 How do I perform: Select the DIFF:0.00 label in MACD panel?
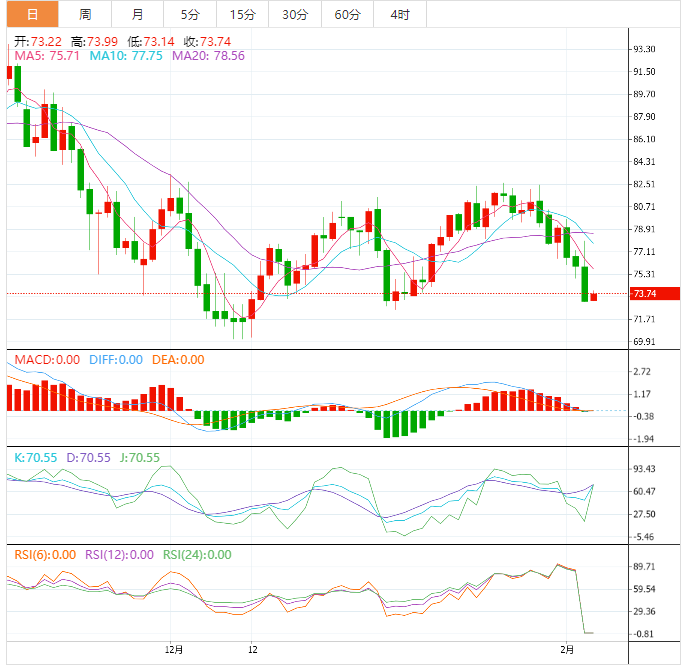click(116, 360)
